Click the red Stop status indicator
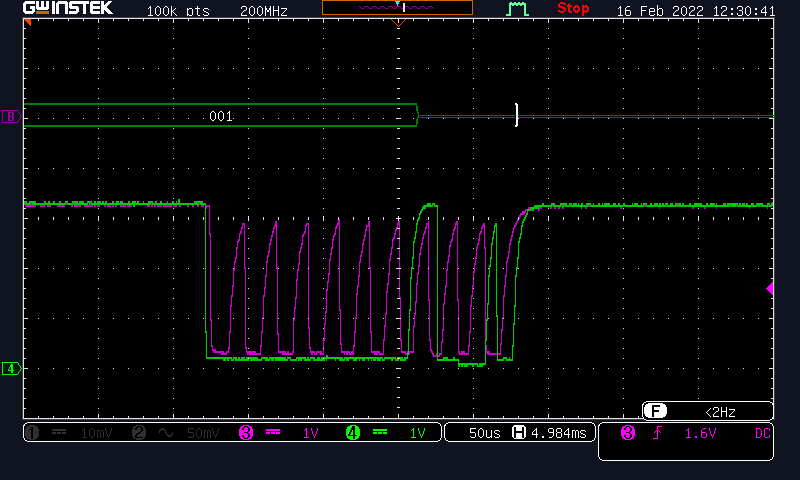This screenshot has height=480, width=800. [x=573, y=8]
